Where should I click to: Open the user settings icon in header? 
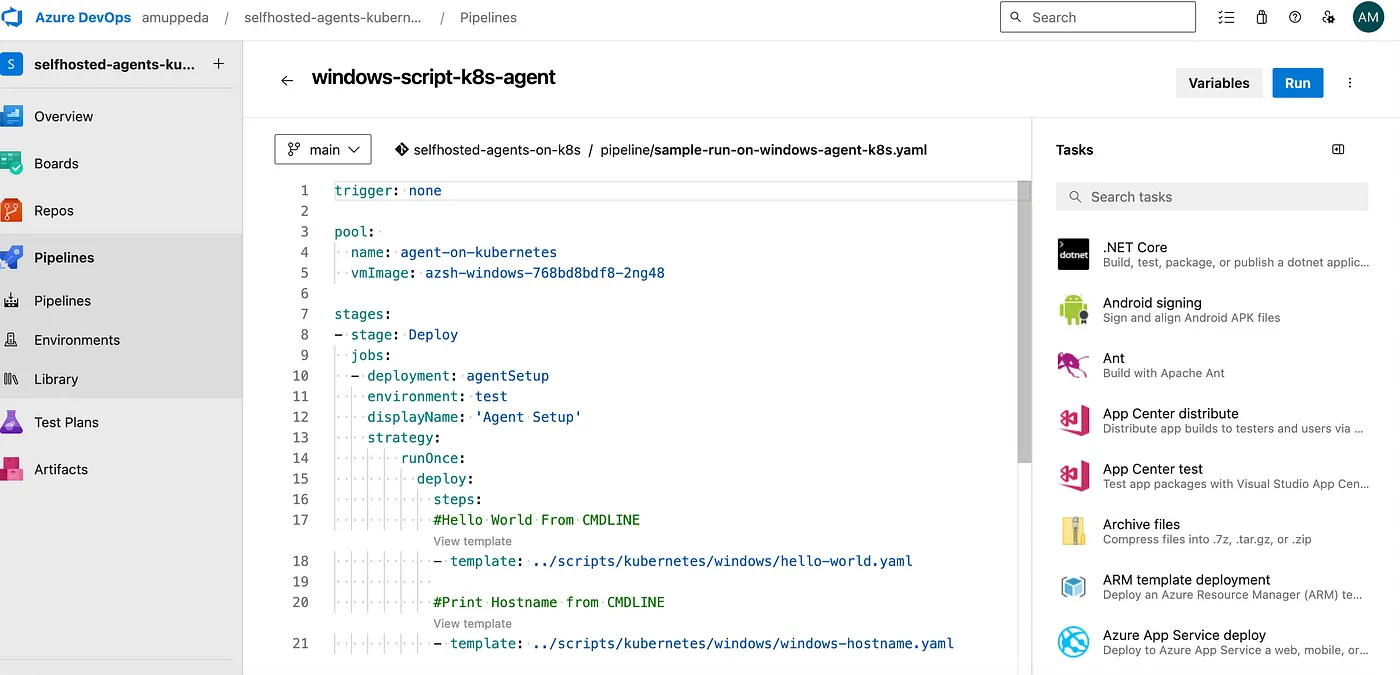click(1328, 17)
